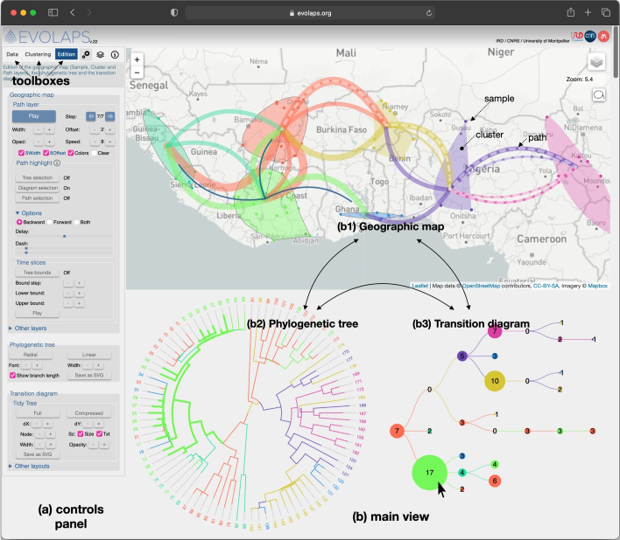This screenshot has width=620, height=540.
Task: Reload the evolaps.org page
Action: click(429, 13)
